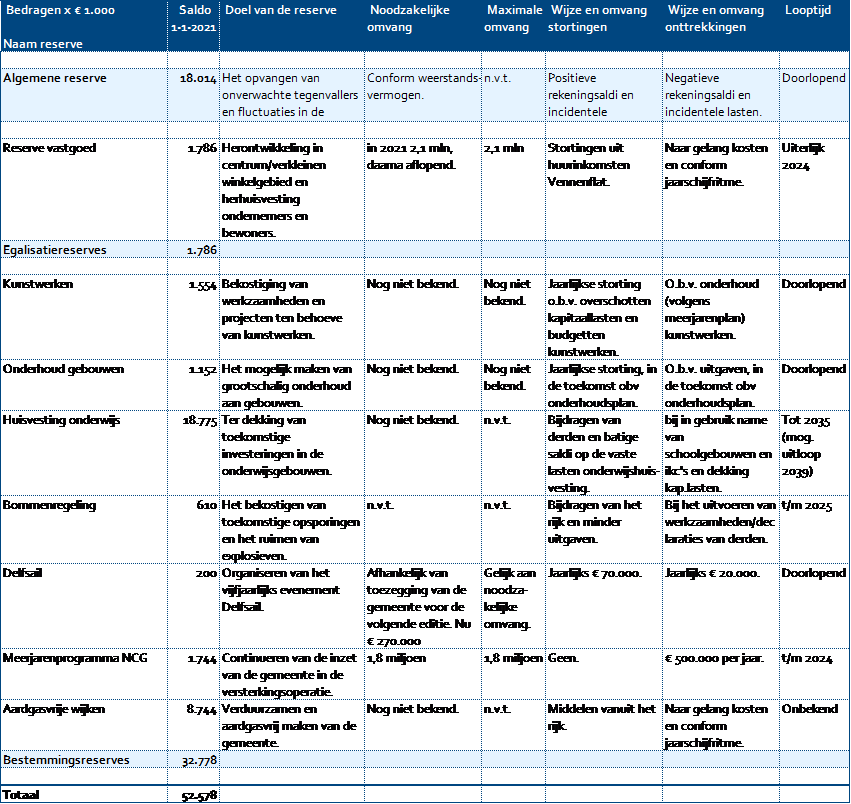Click the 'Wijze en omvang onttrekkingen' header
Image resolution: width=851 pixels, height=804 pixels.
pos(714,18)
